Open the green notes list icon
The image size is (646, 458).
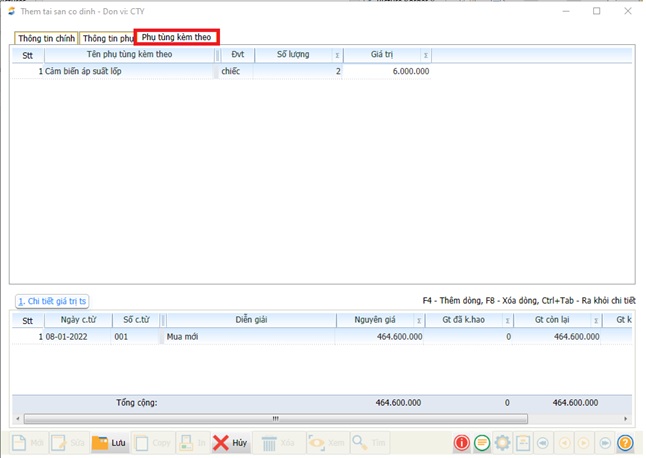[x=482, y=443]
